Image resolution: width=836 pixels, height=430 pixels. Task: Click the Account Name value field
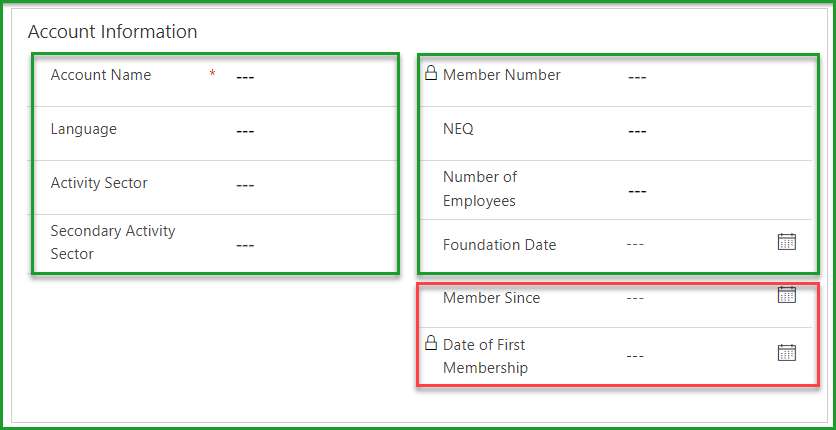click(245, 77)
